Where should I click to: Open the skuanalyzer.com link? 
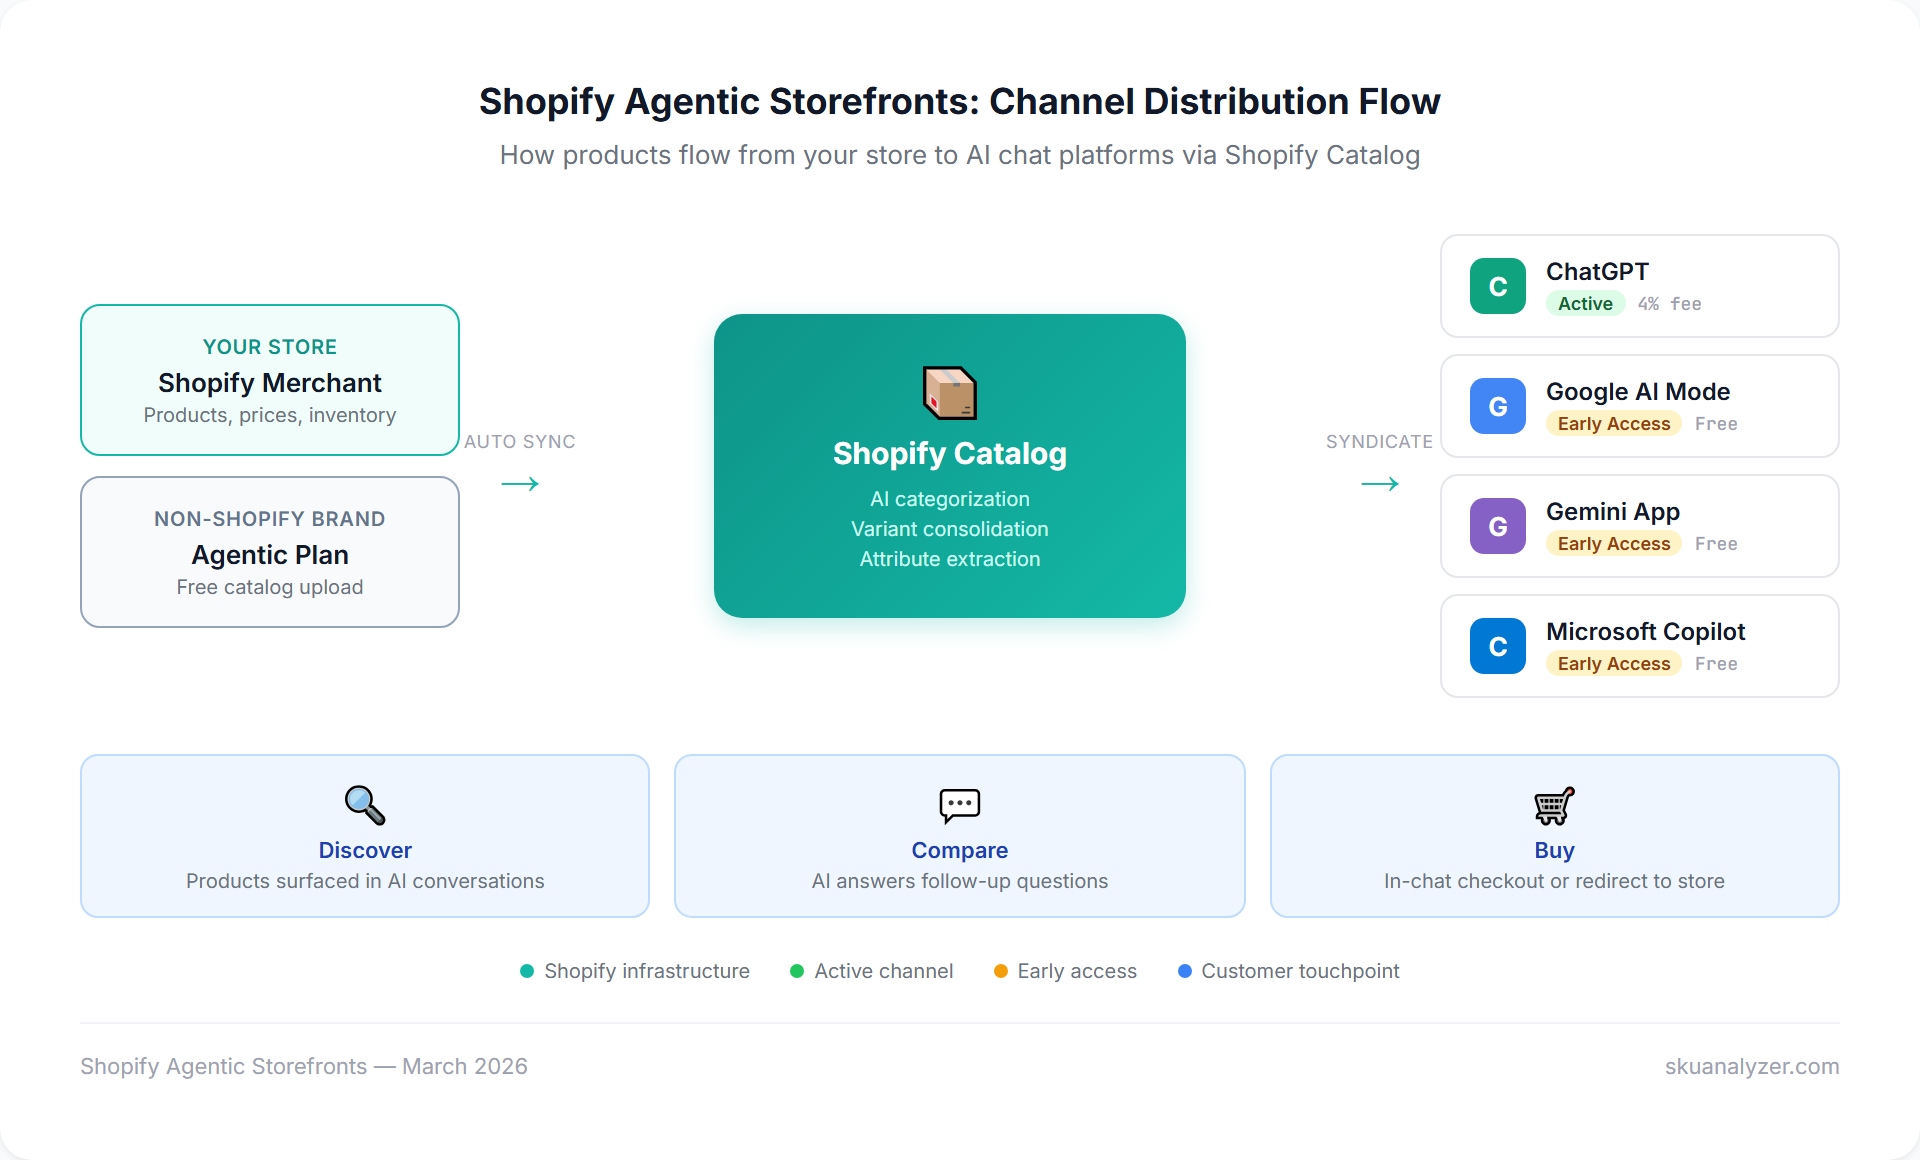[x=1751, y=1066]
